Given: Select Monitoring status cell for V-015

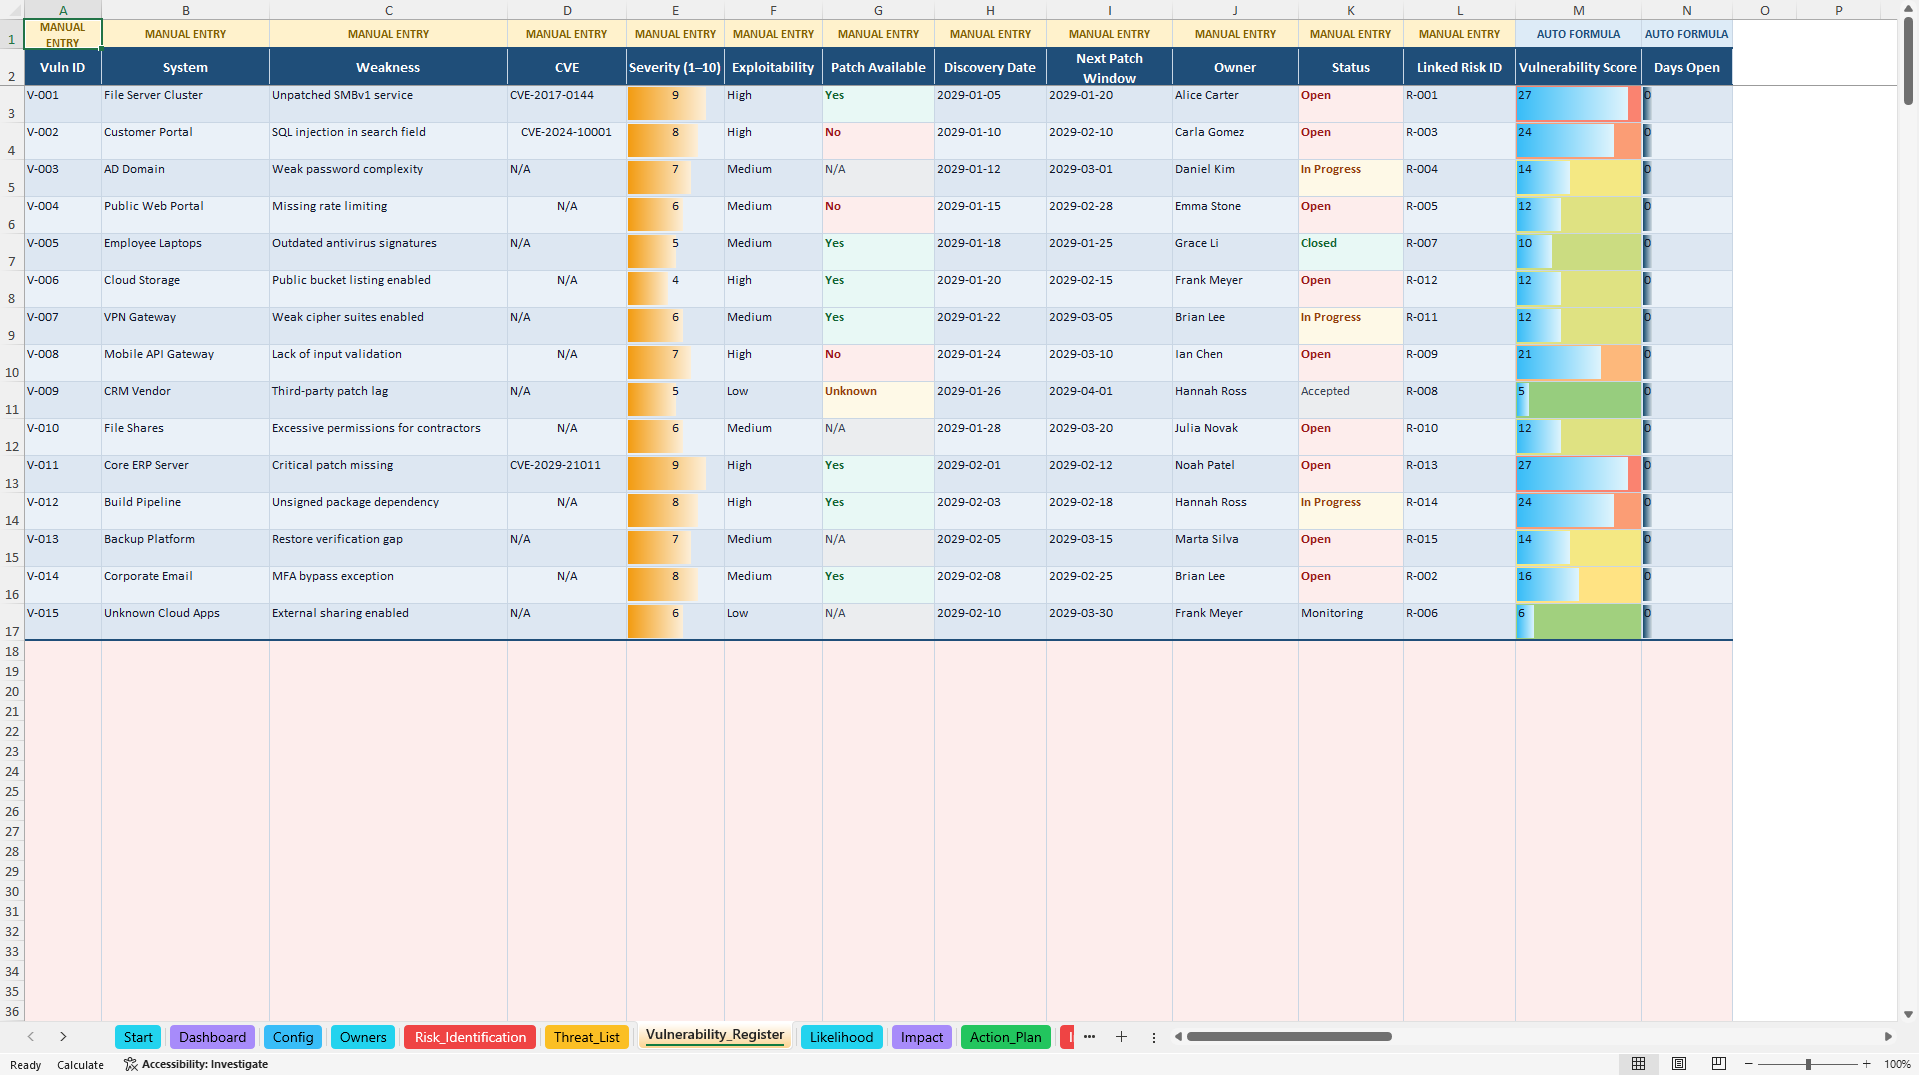Looking at the screenshot, I should pyautogui.click(x=1350, y=622).
